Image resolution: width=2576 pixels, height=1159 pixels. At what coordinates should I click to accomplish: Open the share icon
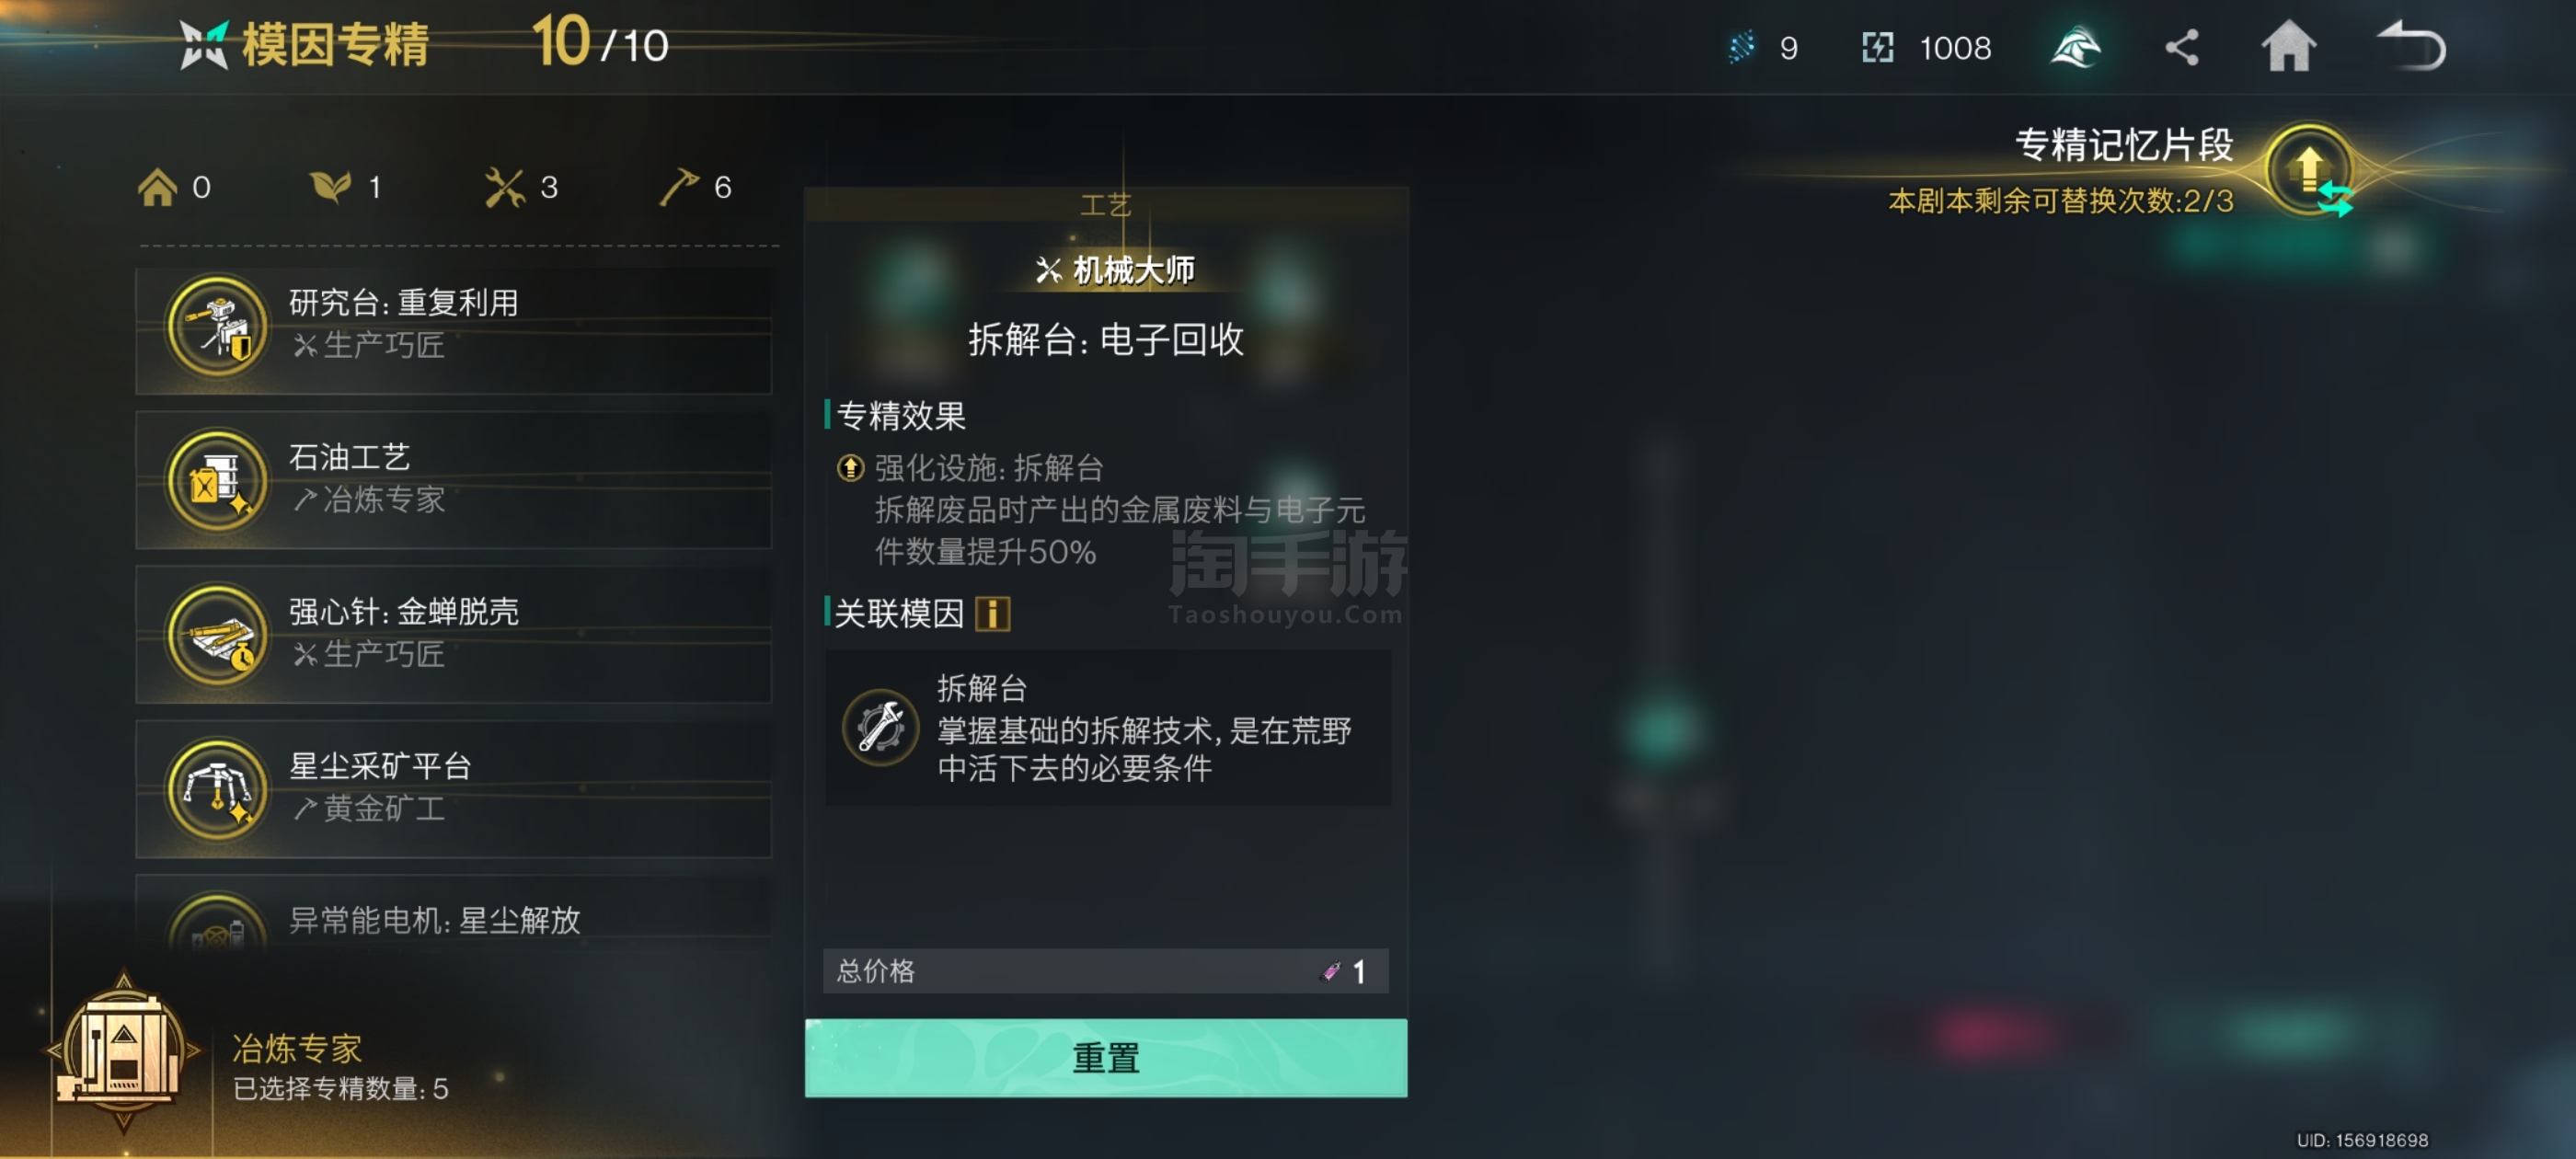click(x=2182, y=47)
